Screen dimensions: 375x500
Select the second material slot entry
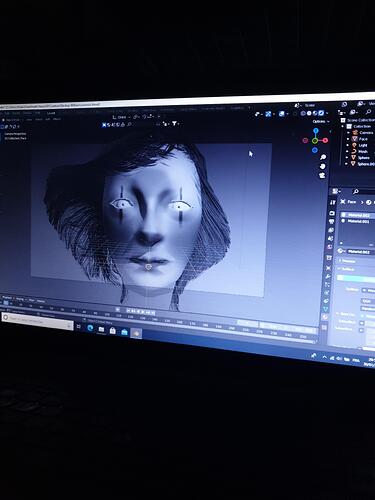[x=357, y=221]
